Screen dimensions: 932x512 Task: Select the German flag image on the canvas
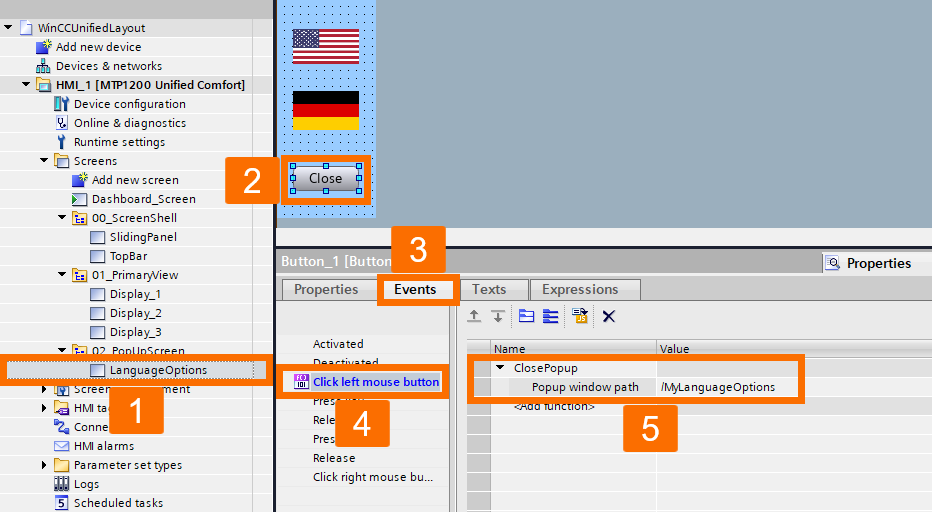(326, 110)
